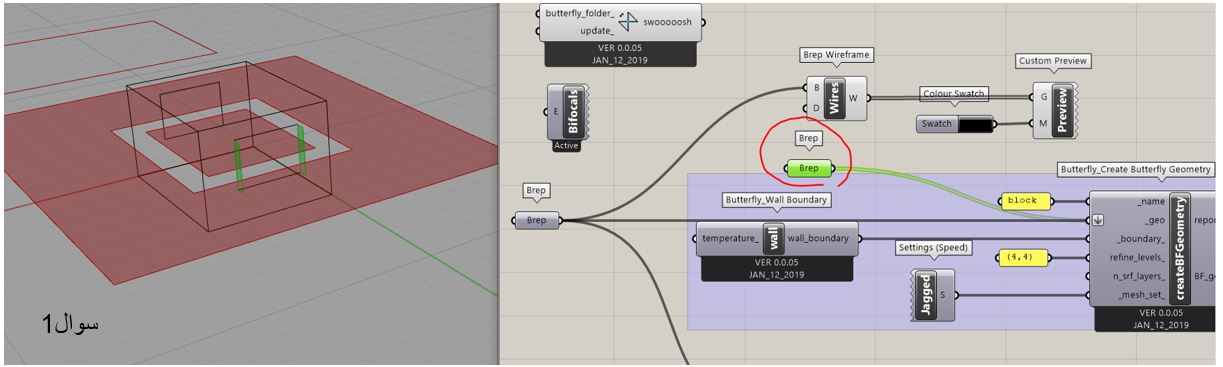
Task: Click version text under butterfly folder component
Action: (x=620, y=54)
